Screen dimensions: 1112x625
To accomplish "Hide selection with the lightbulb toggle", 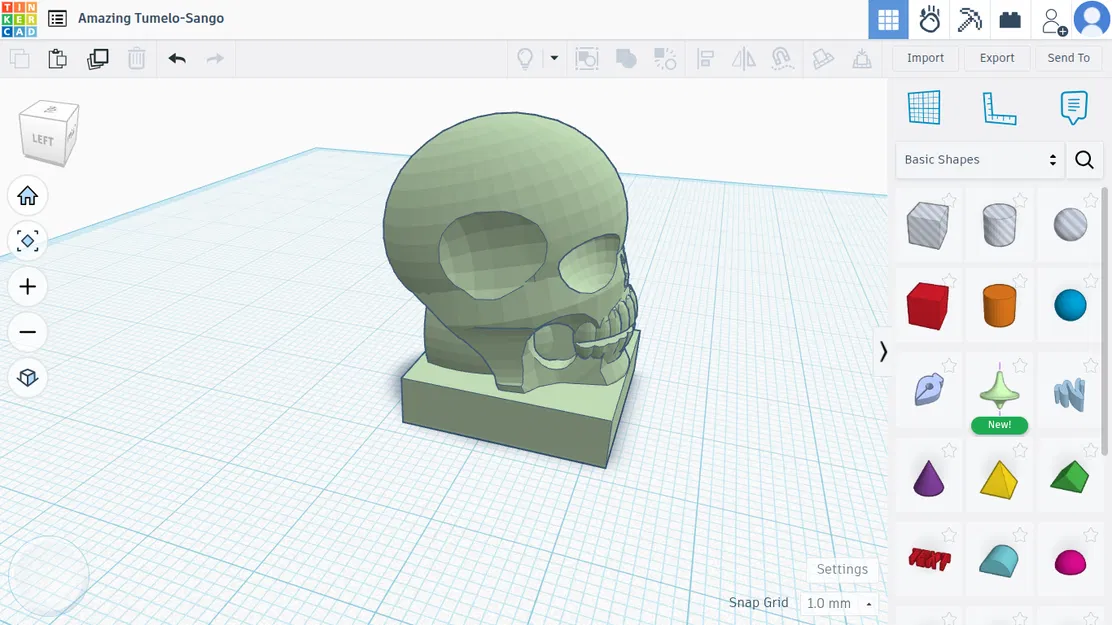I will pyautogui.click(x=526, y=58).
